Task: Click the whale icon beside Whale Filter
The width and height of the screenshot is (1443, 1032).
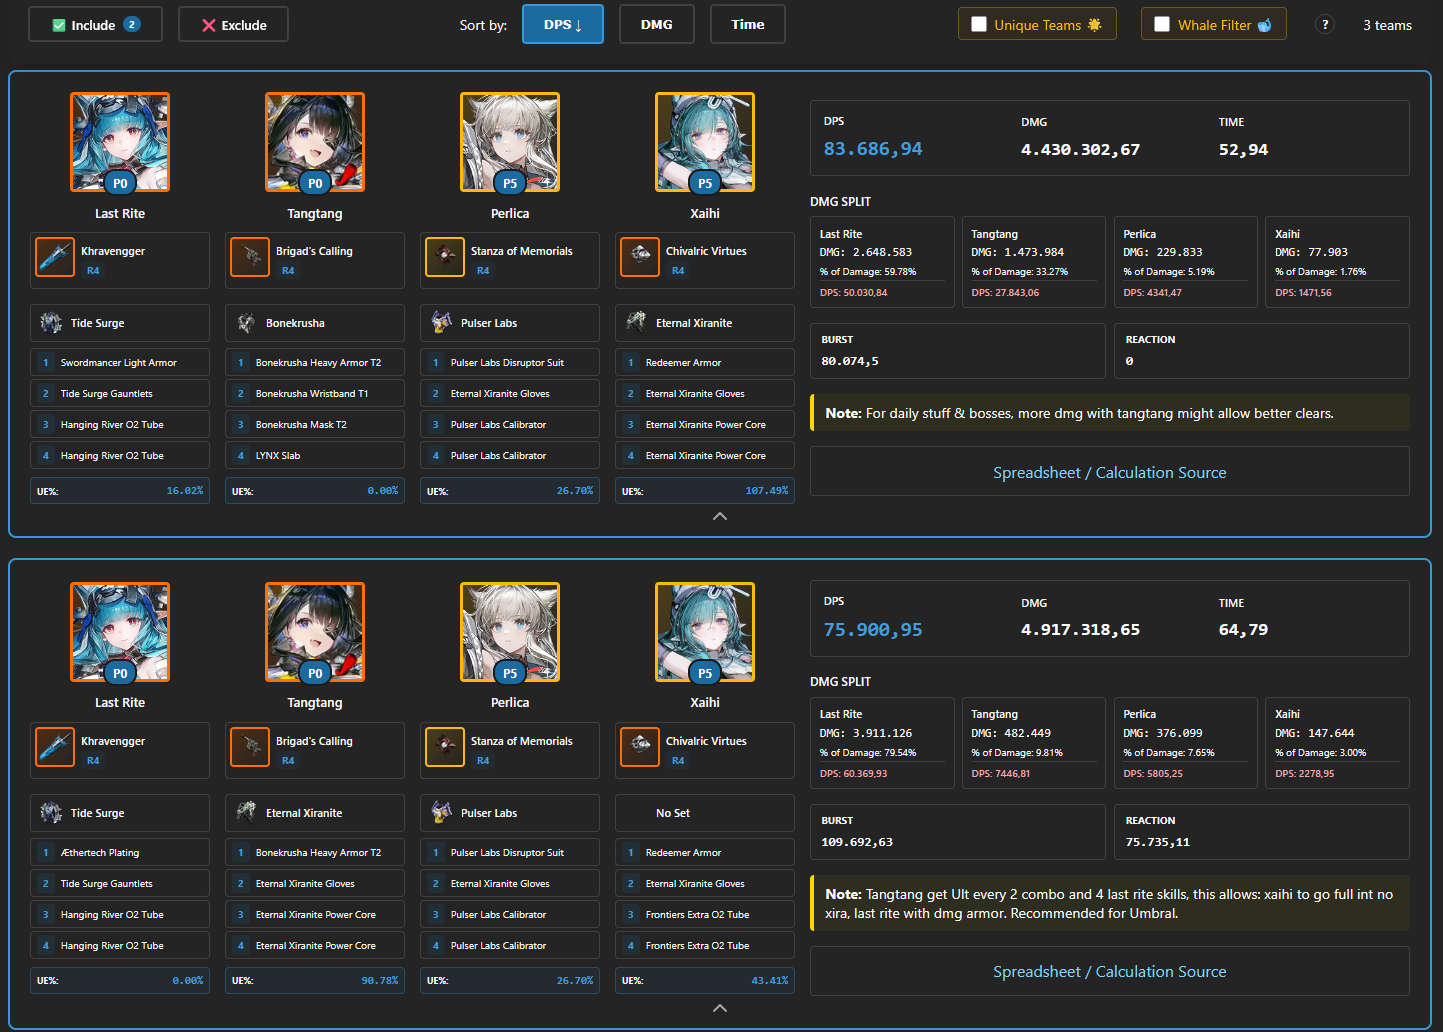Action: tap(1264, 25)
